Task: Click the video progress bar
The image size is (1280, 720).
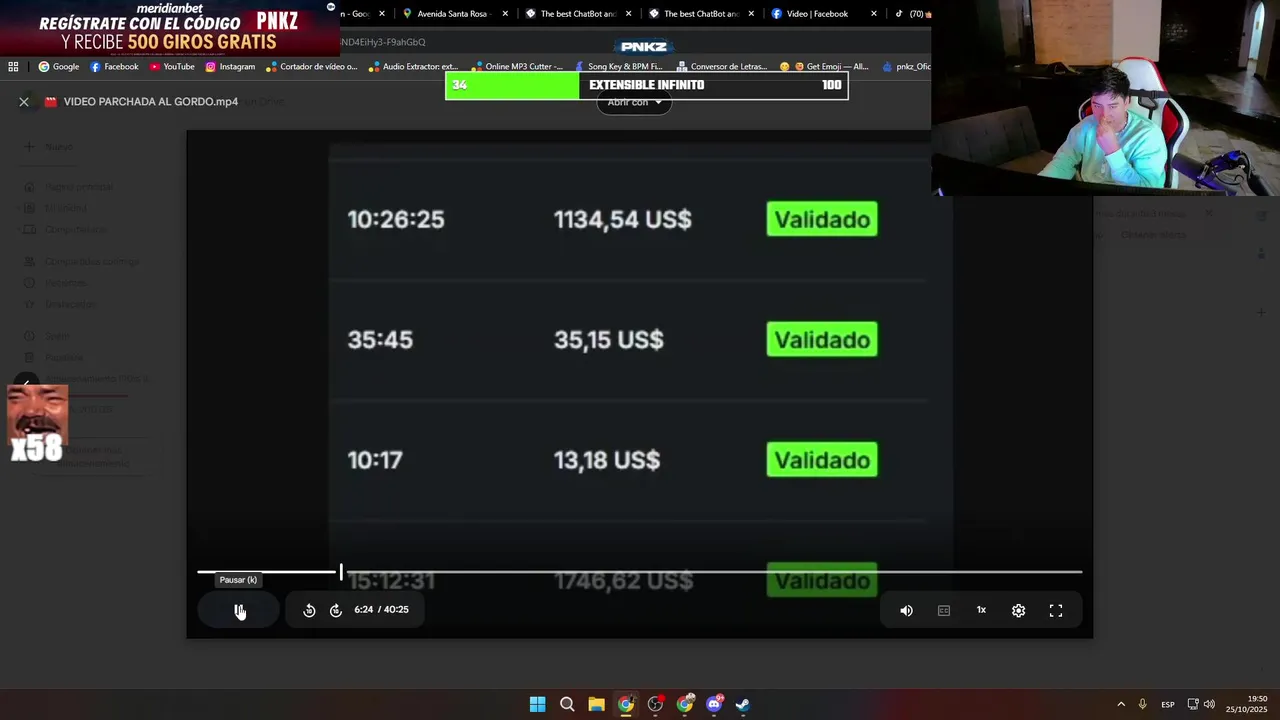Action: click(640, 572)
